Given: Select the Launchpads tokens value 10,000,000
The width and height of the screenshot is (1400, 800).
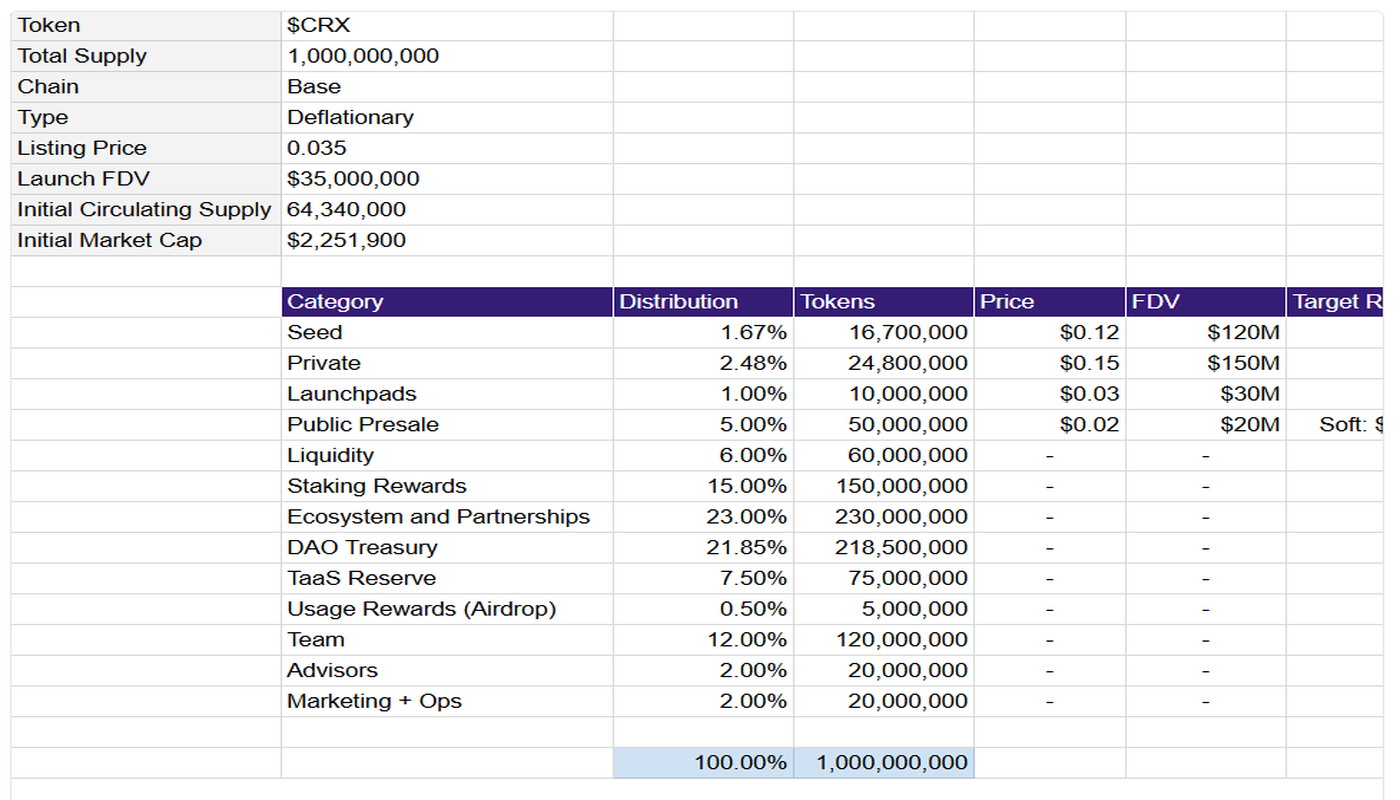Looking at the screenshot, I should click(884, 394).
